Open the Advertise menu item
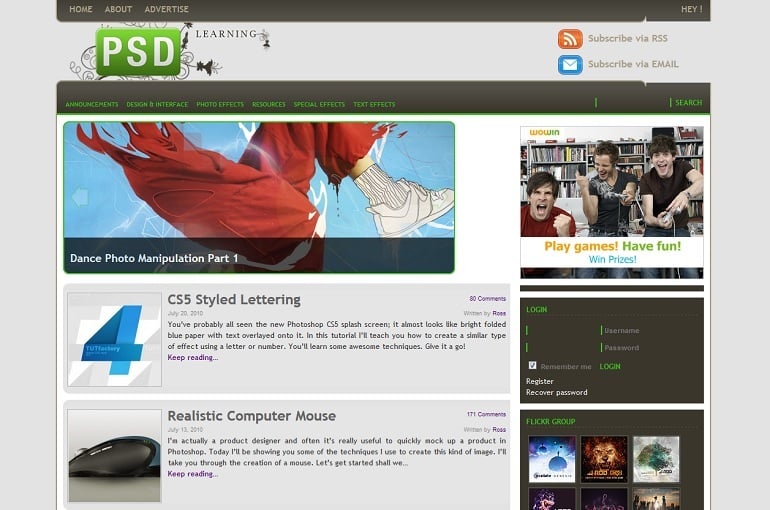 click(166, 9)
